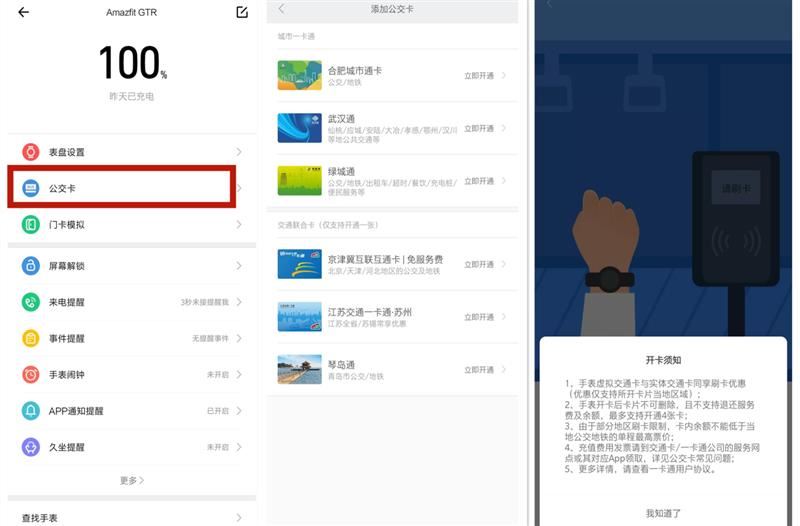The image size is (800, 526).
Task: Expand 手表闹钟 row chevron
Action: pos(239,374)
